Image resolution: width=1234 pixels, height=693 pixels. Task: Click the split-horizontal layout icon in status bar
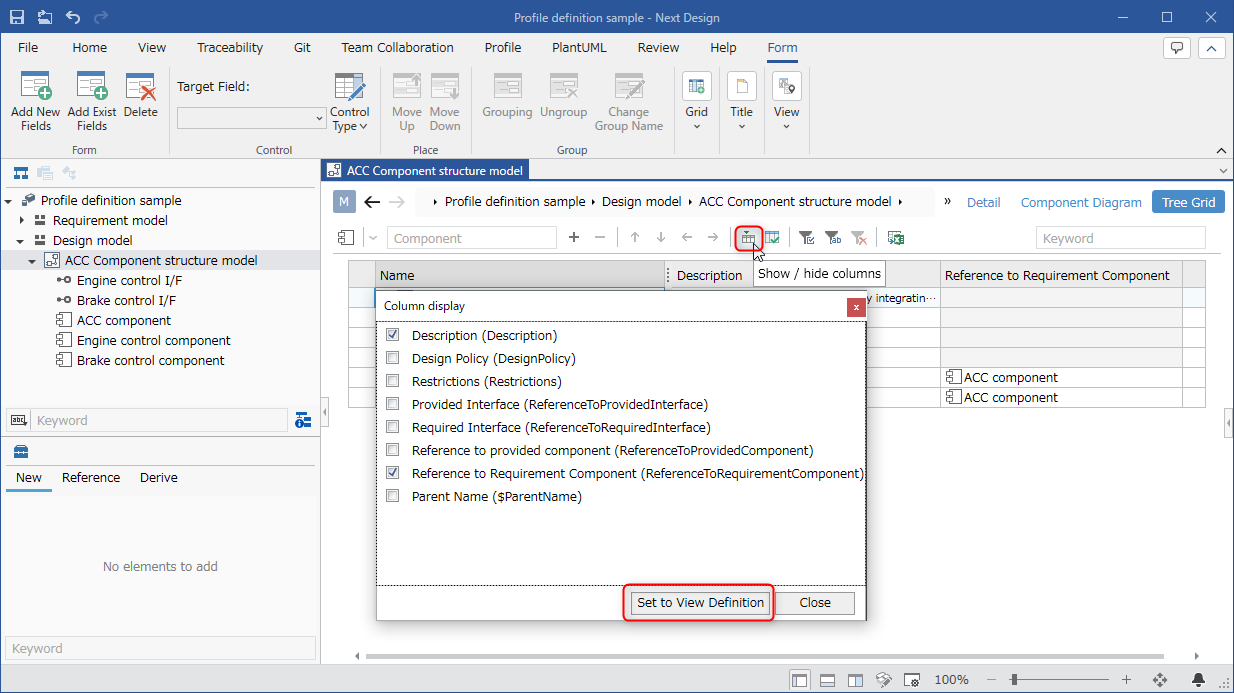click(x=828, y=680)
